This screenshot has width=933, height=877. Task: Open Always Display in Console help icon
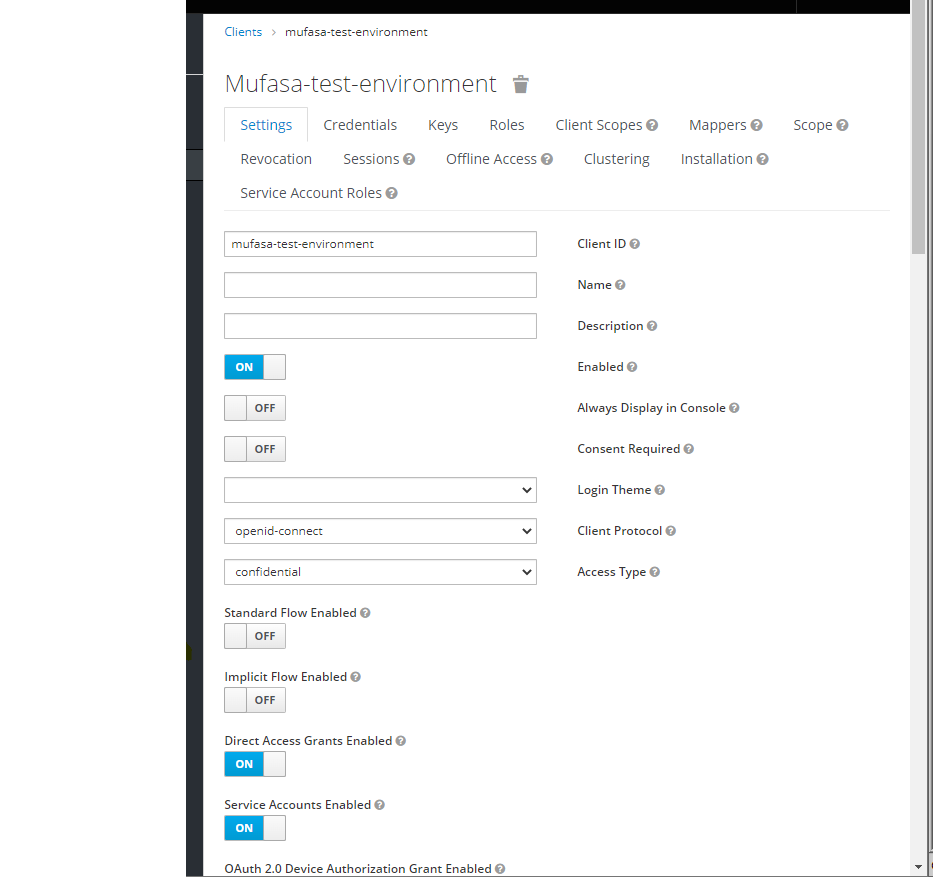point(734,408)
